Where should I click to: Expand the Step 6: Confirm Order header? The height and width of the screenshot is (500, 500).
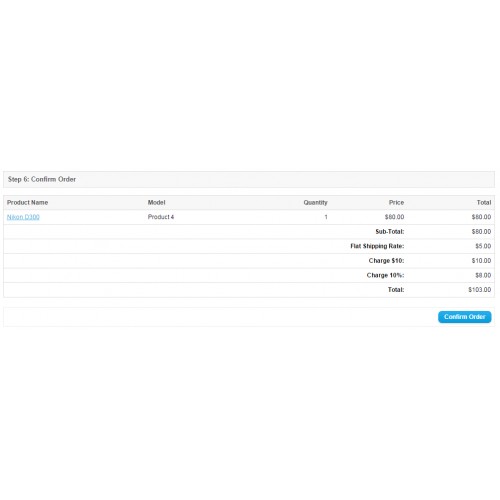tap(249, 179)
